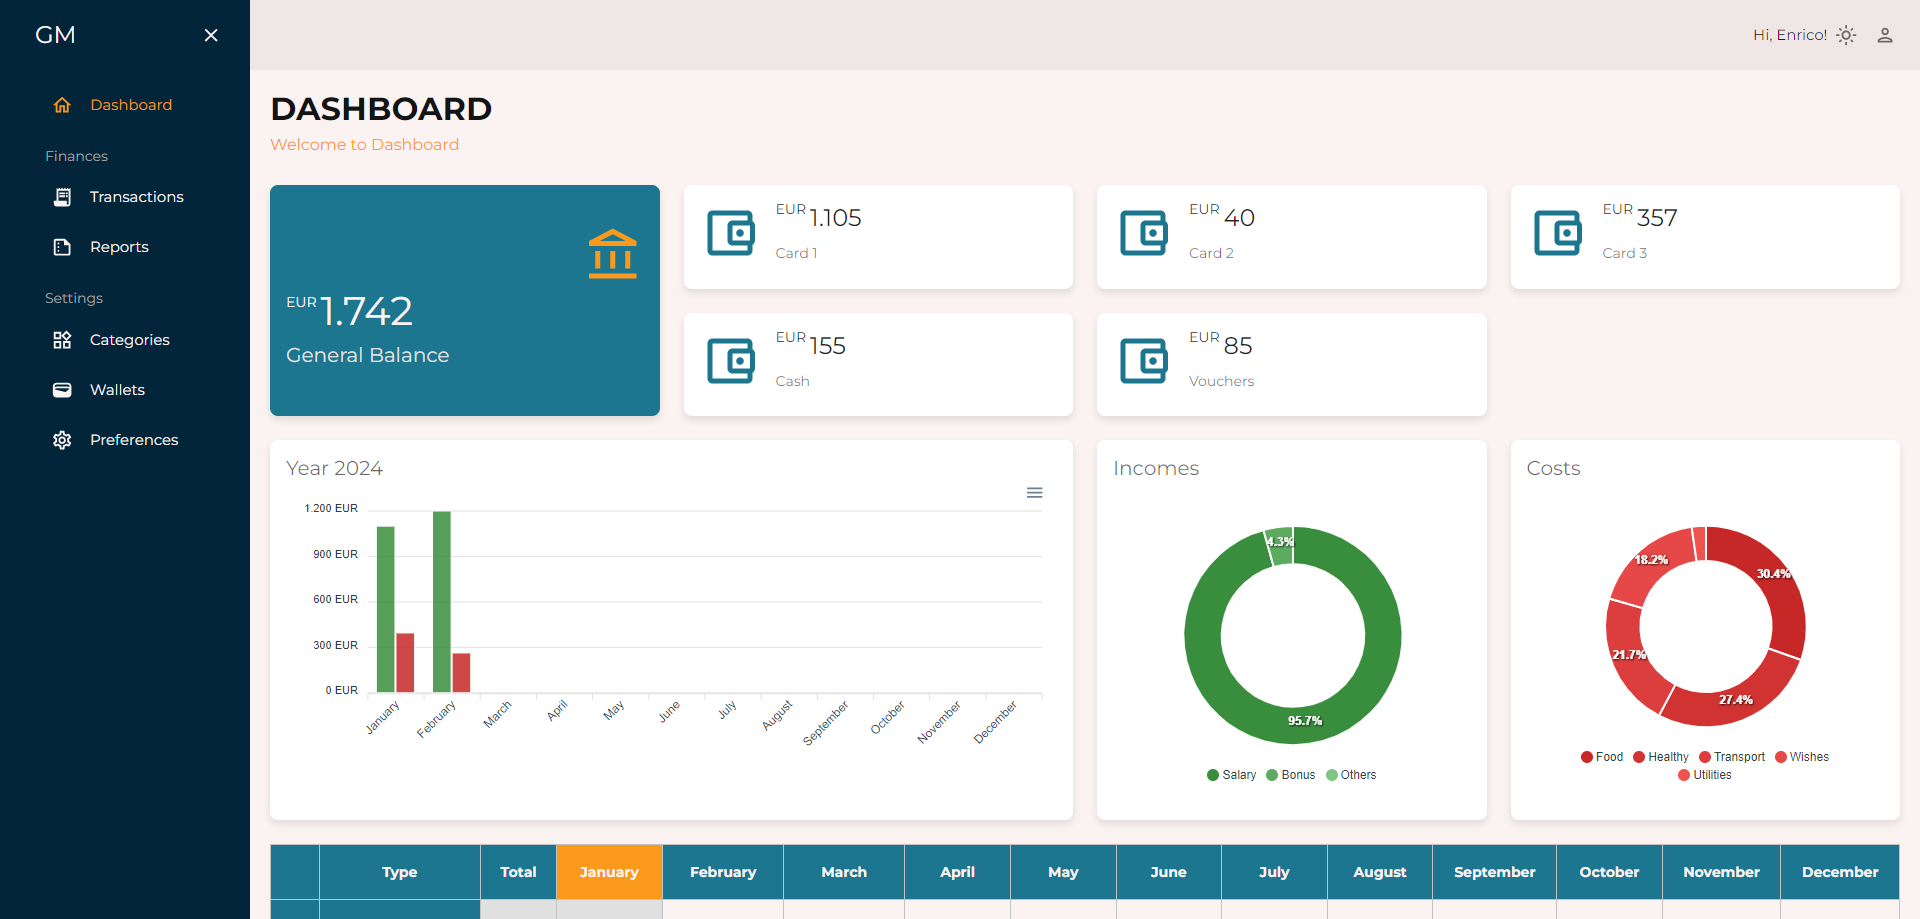Click the Hi, Enrico! greeting text
Viewport: 1920px width, 919px height.
pos(1791,34)
